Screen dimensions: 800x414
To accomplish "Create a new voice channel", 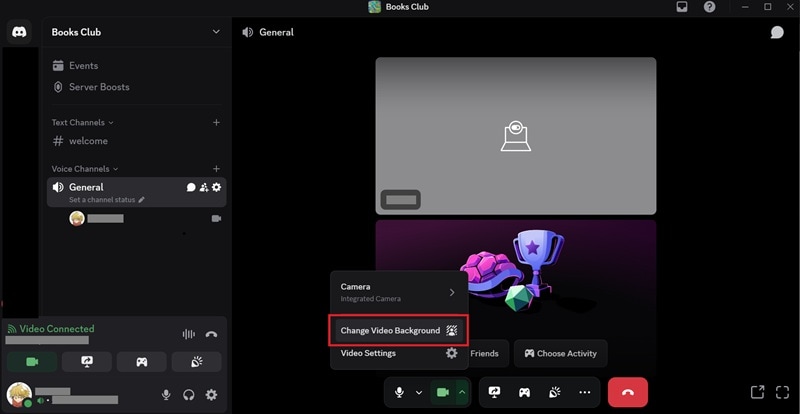I will point(216,169).
